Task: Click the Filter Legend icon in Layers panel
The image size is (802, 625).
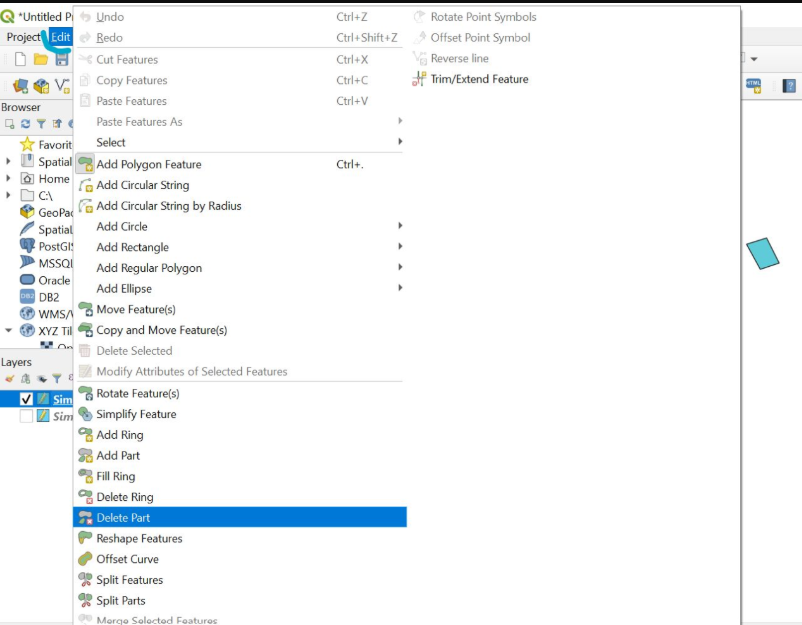Action: click(57, 376)
